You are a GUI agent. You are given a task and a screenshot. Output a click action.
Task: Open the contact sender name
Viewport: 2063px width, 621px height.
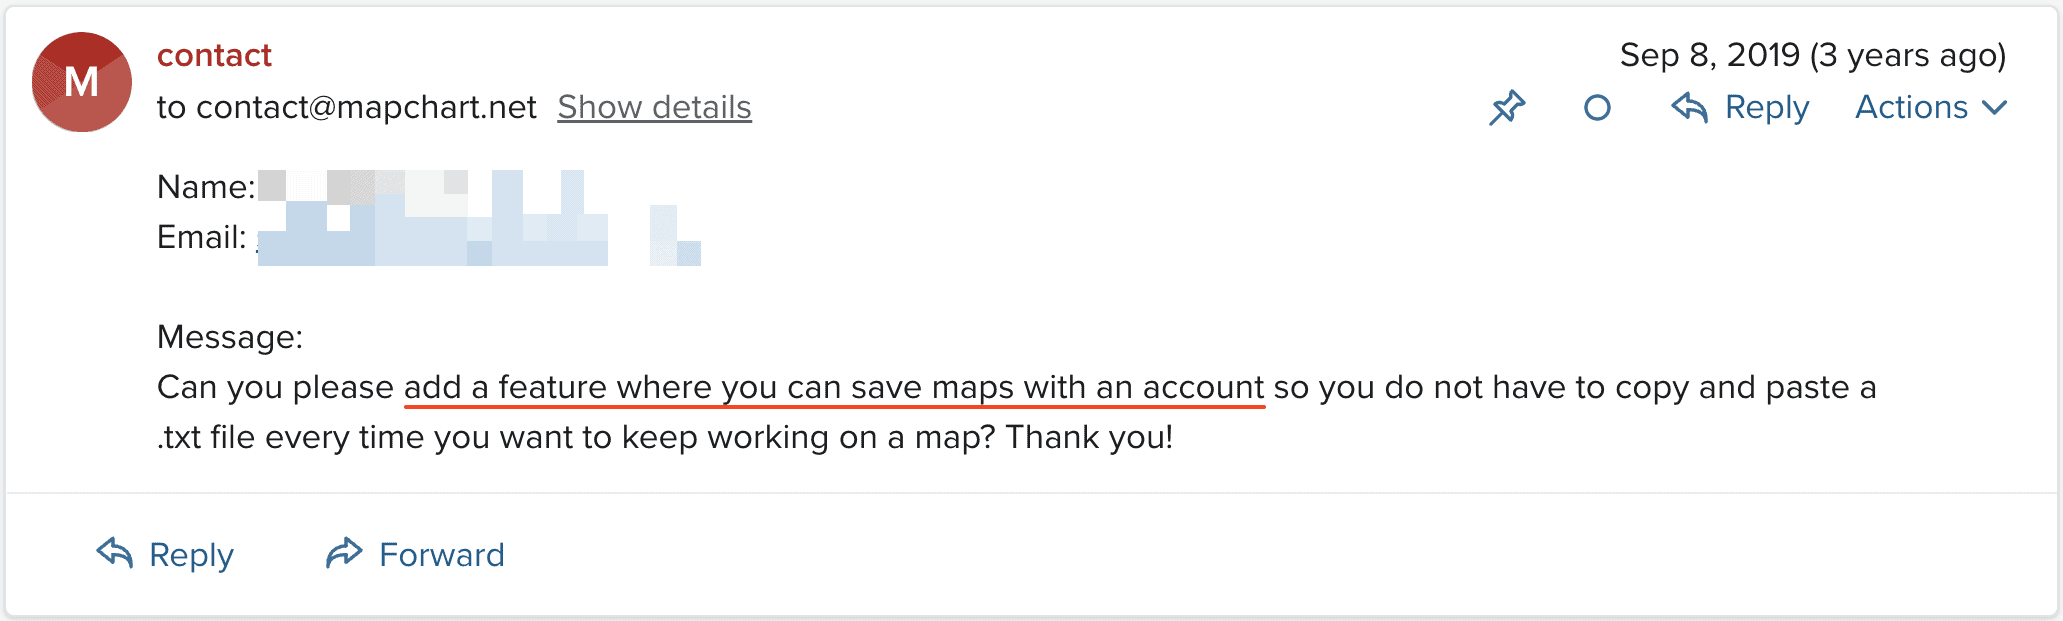pos(214,55)
